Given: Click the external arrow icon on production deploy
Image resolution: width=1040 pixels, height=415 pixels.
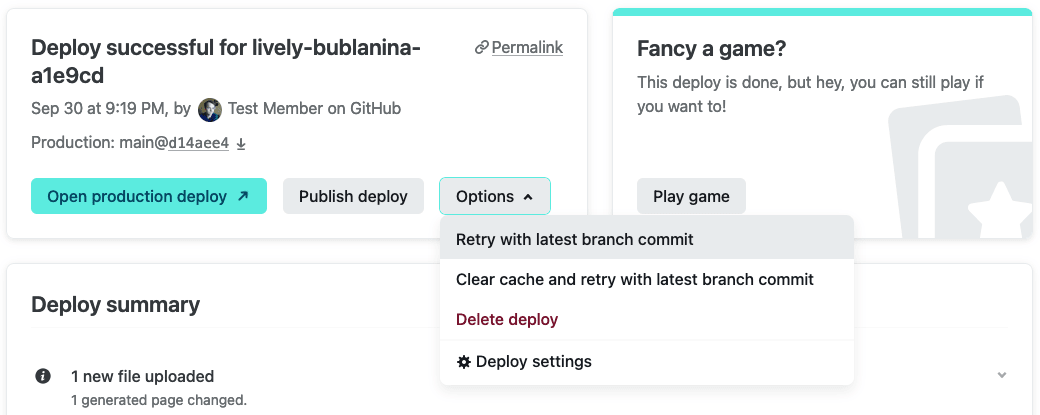Looking at the screenshot, I should pos(243,197).
